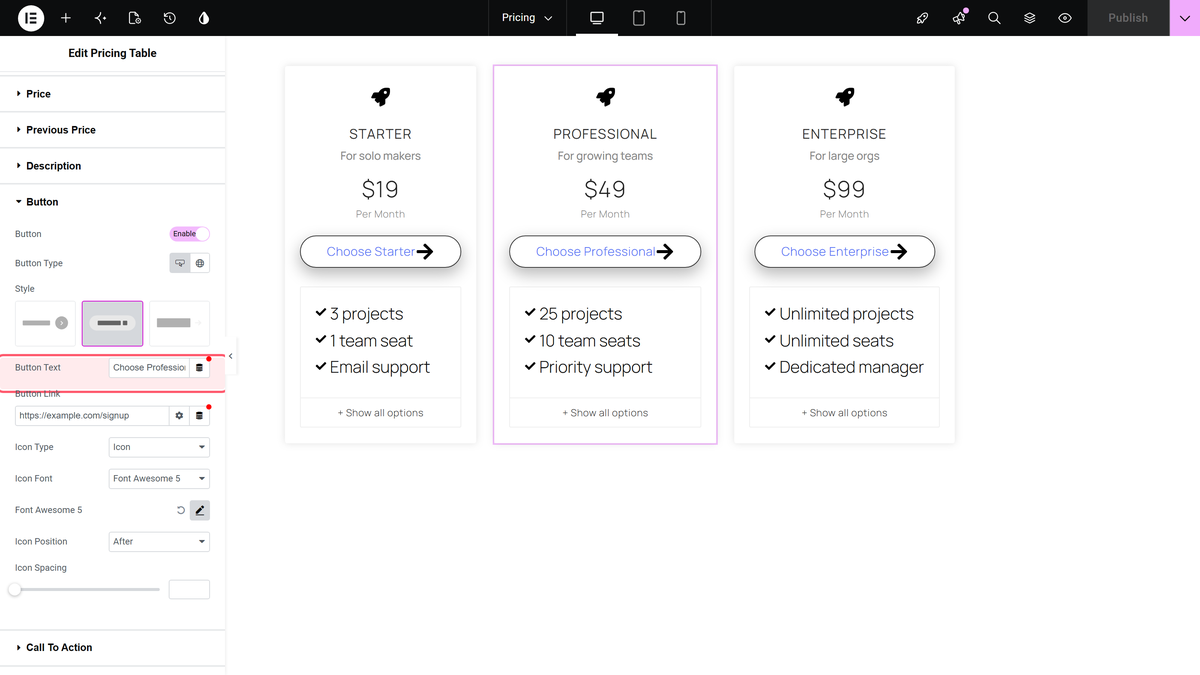The width and height of the screenshot is (1200, 675).
Task: Switch to mobile device view
Action: (681, 18)
